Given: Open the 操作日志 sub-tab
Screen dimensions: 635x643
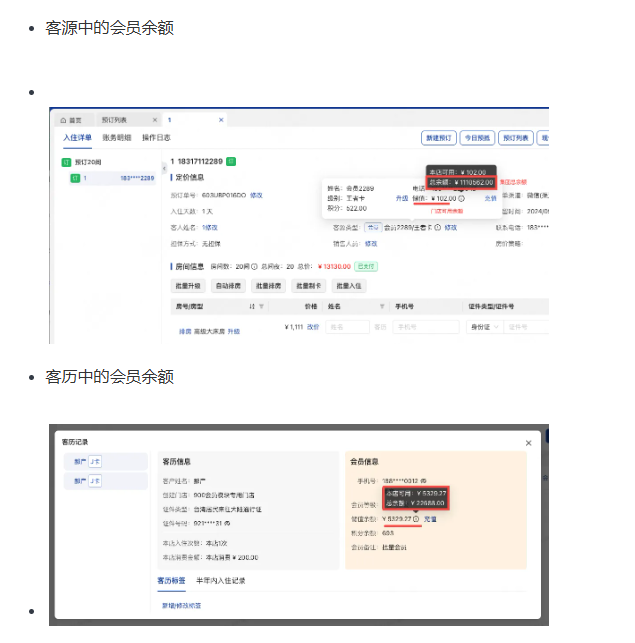Looking at the screenshot, I should (x=156, y=138).
